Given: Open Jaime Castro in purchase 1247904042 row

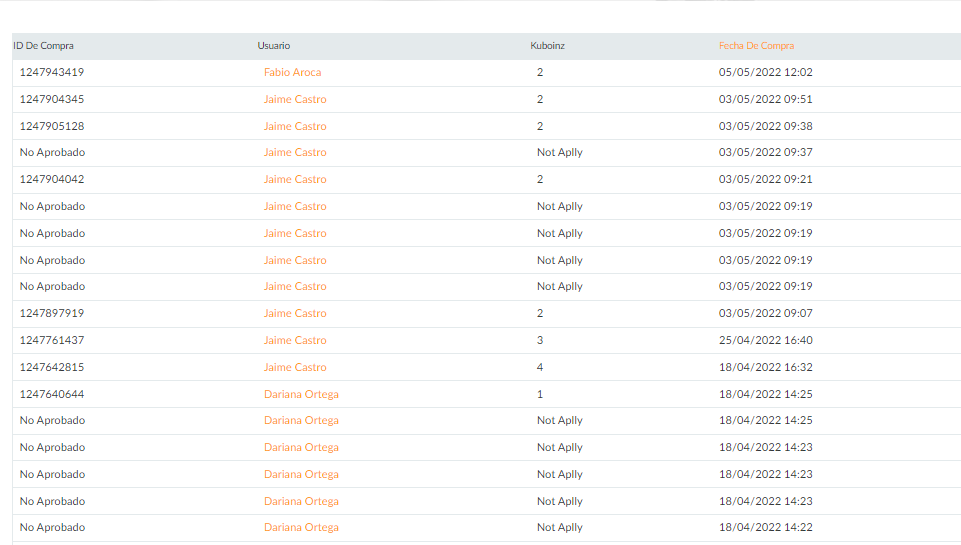Looking at the screenshot, I should (x=295, y=180).
